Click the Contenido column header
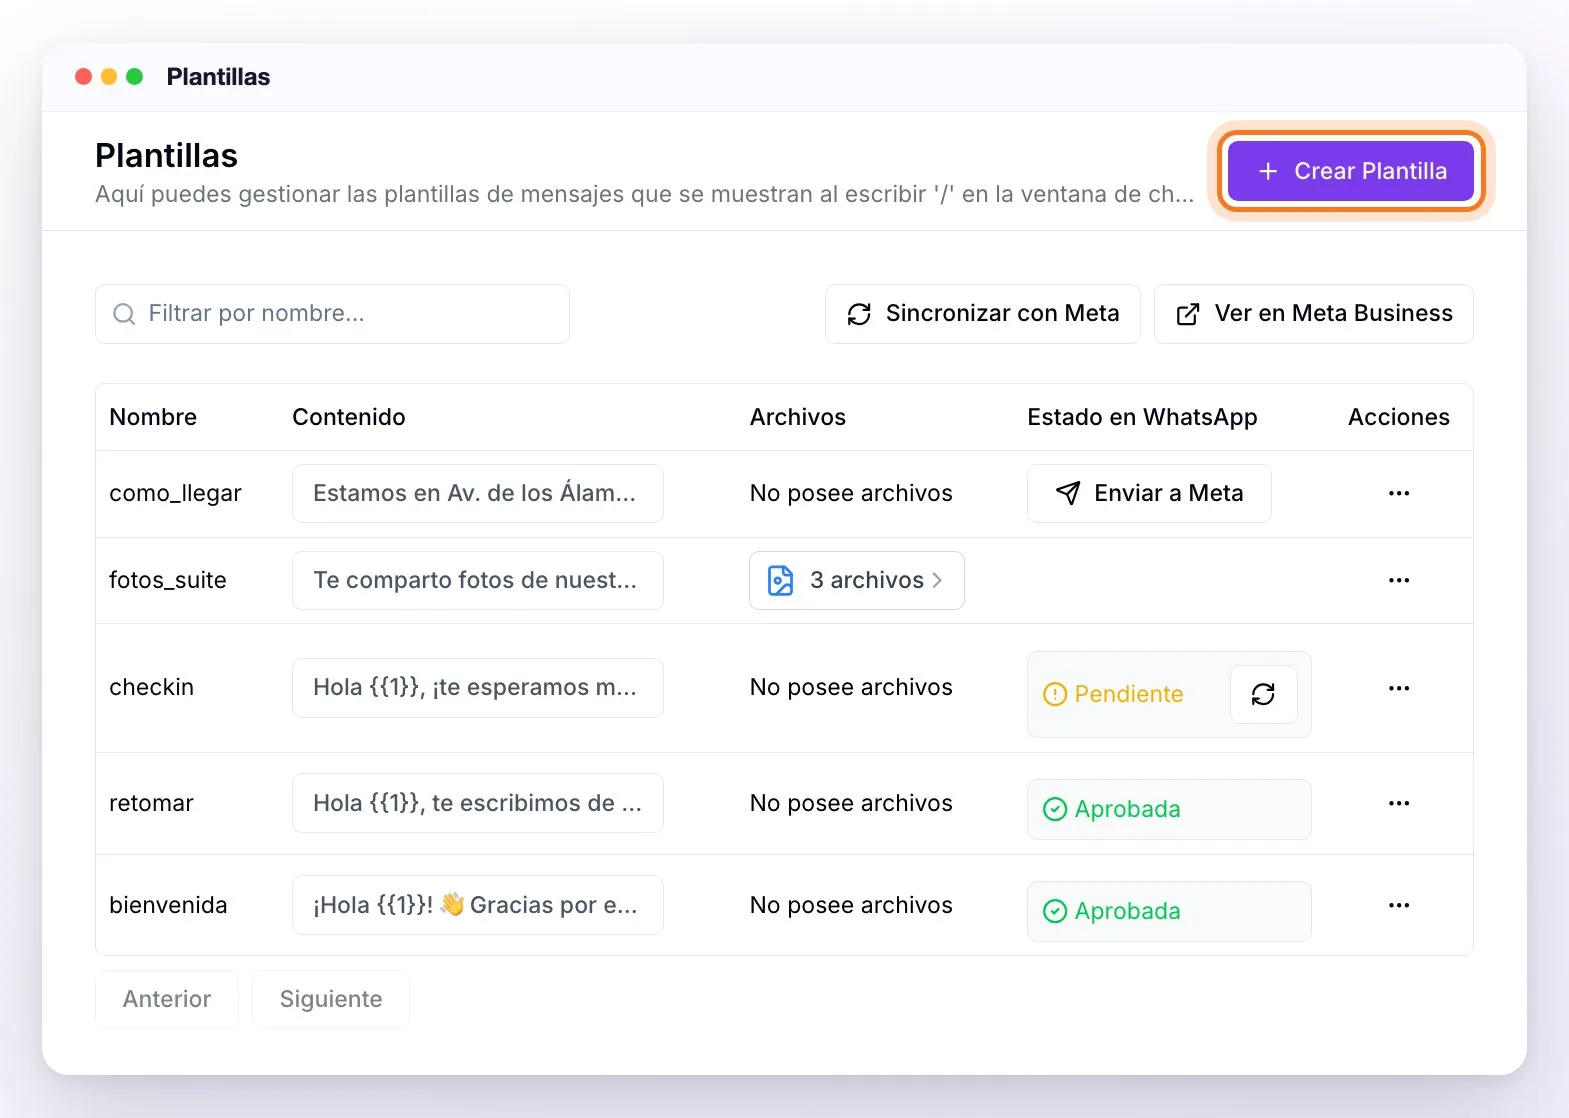The height and width of the screenshot is (1118, 1569). (x=349, y=417)
